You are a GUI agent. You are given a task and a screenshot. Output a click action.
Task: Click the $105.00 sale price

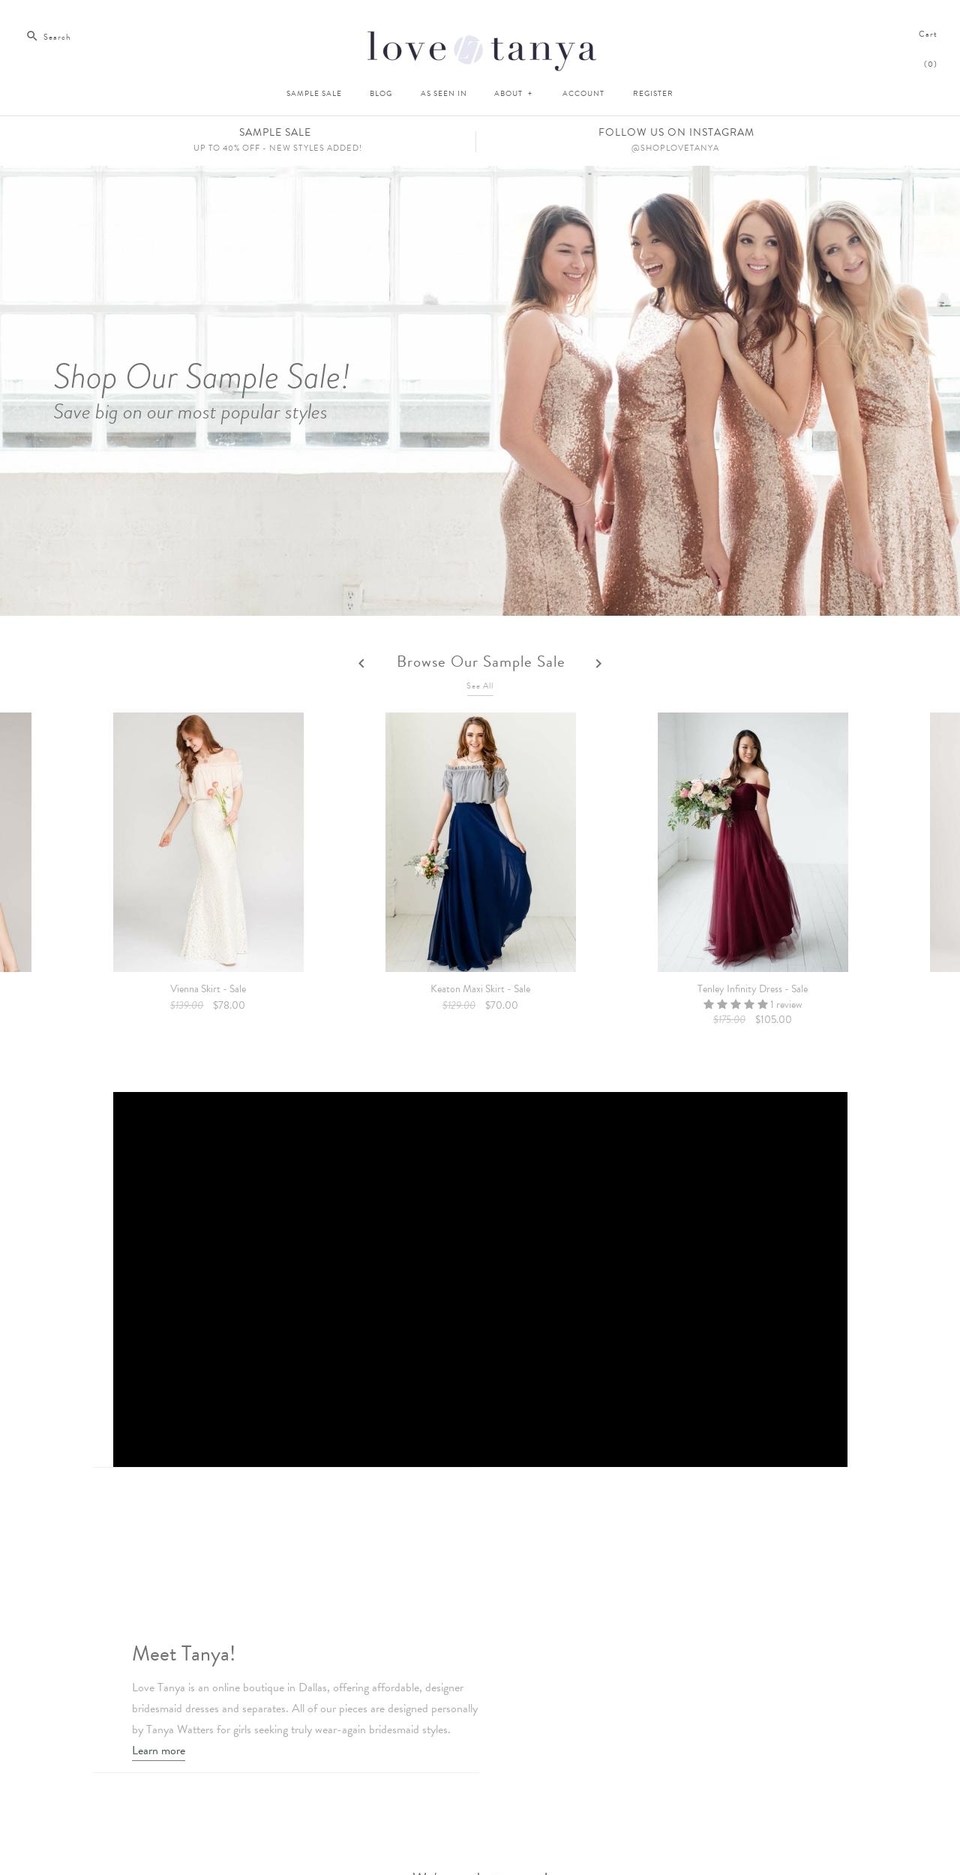pyautogui.click(x=773, y=1020)
